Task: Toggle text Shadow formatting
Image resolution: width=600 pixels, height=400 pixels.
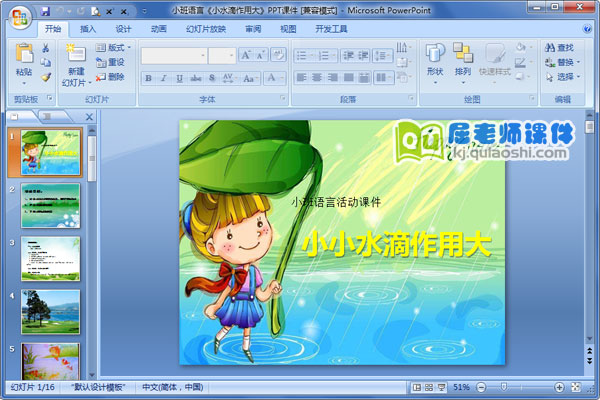Action: [212, 78]
